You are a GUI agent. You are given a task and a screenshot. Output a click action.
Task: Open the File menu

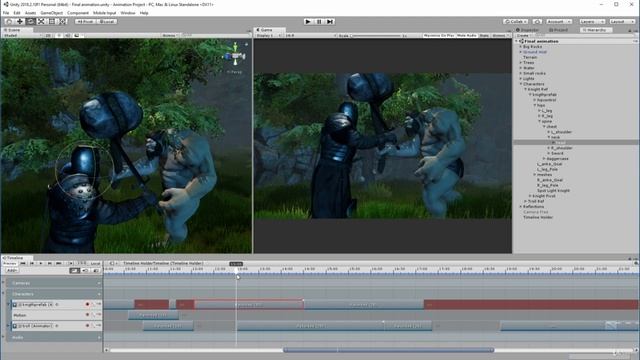click(x=6, y=13)
